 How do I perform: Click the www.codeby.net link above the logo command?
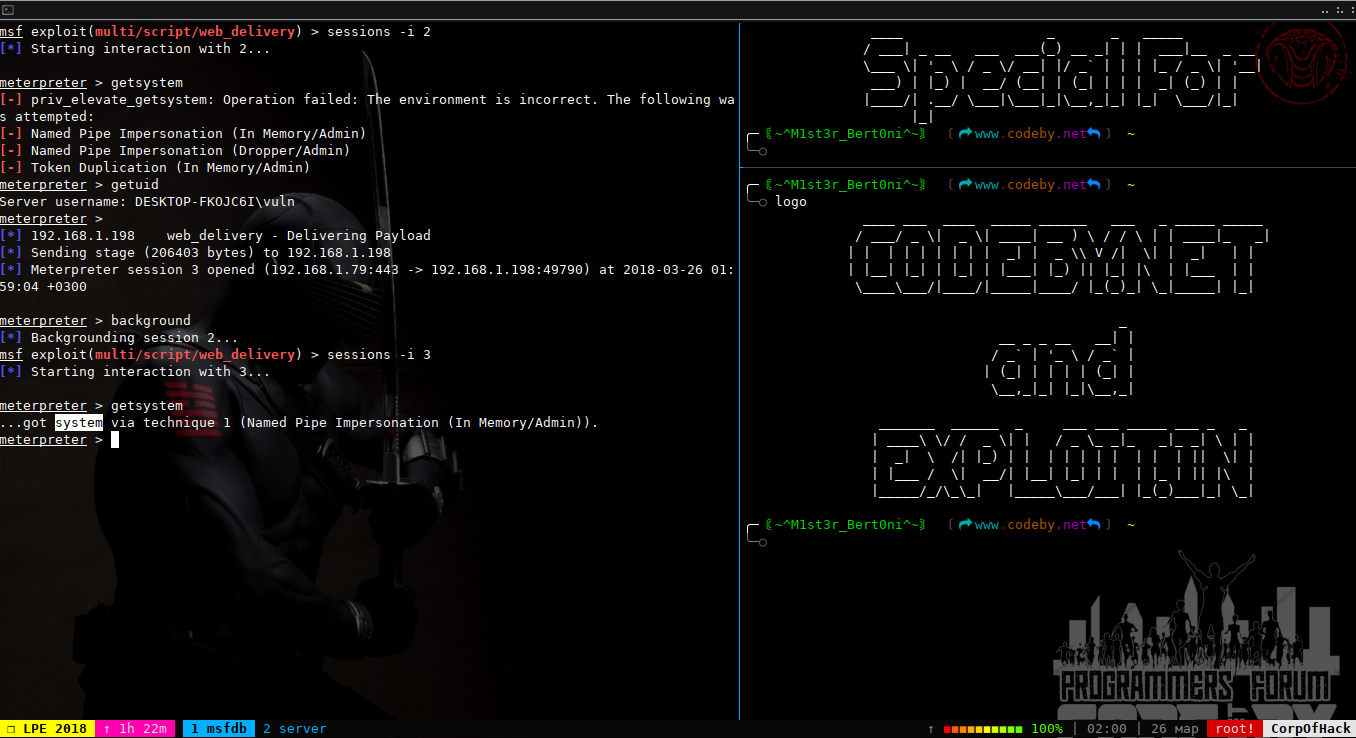pyautogui.click(x=1030, y=184)
